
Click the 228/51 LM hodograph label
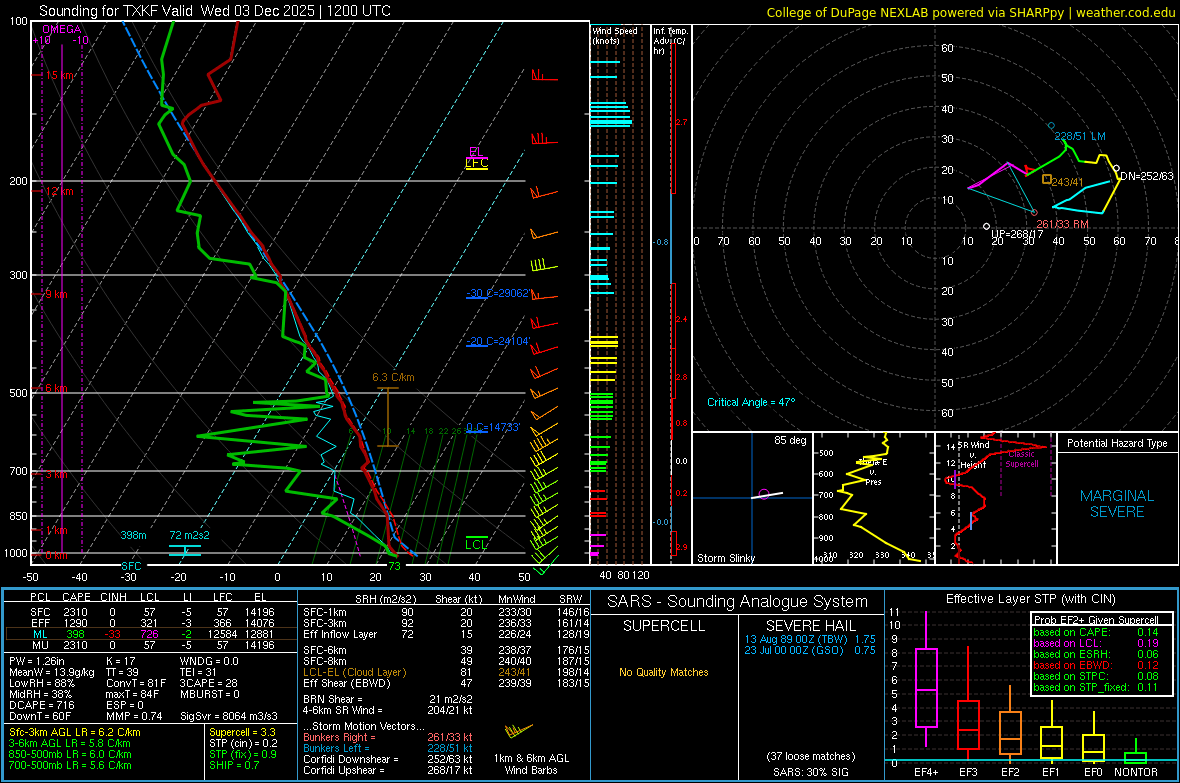click(1080, 136)
